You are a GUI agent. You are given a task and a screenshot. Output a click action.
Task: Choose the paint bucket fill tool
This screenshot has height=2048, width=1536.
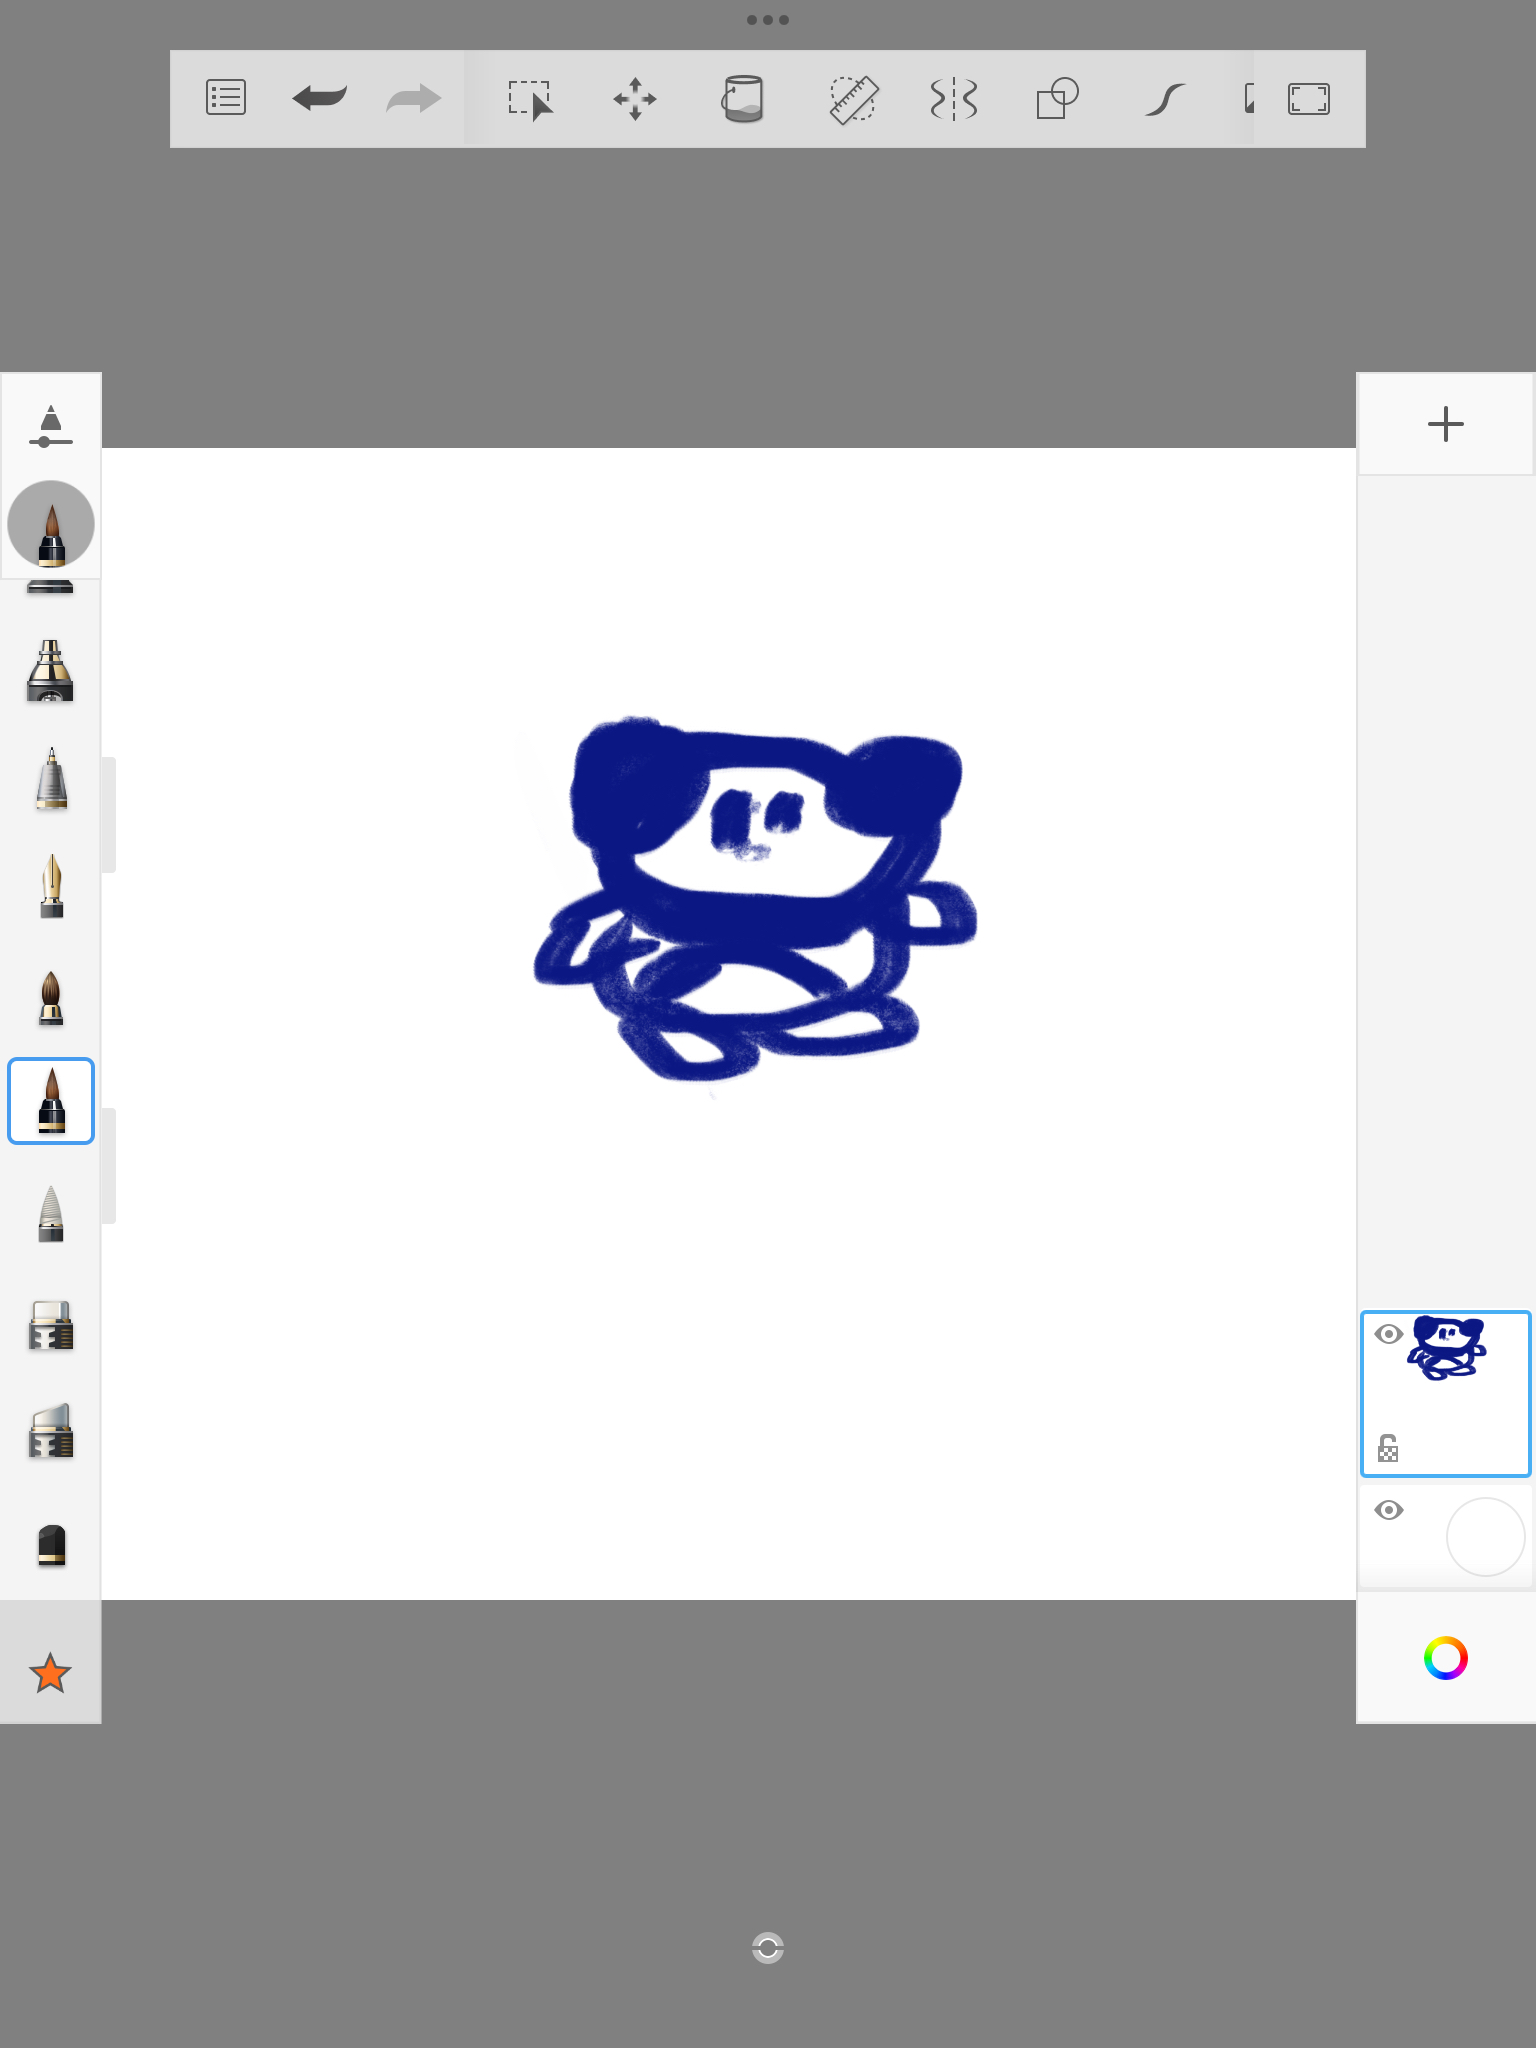point(742,99)
